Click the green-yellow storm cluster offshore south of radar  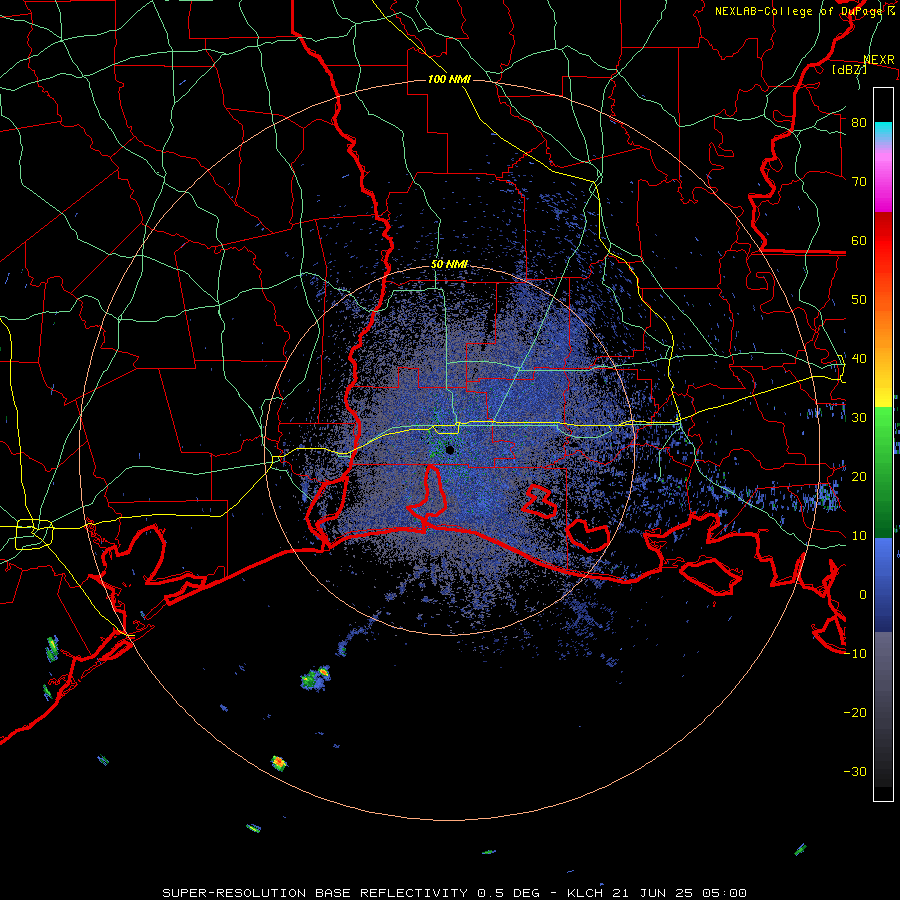click(x=316, y=678)
